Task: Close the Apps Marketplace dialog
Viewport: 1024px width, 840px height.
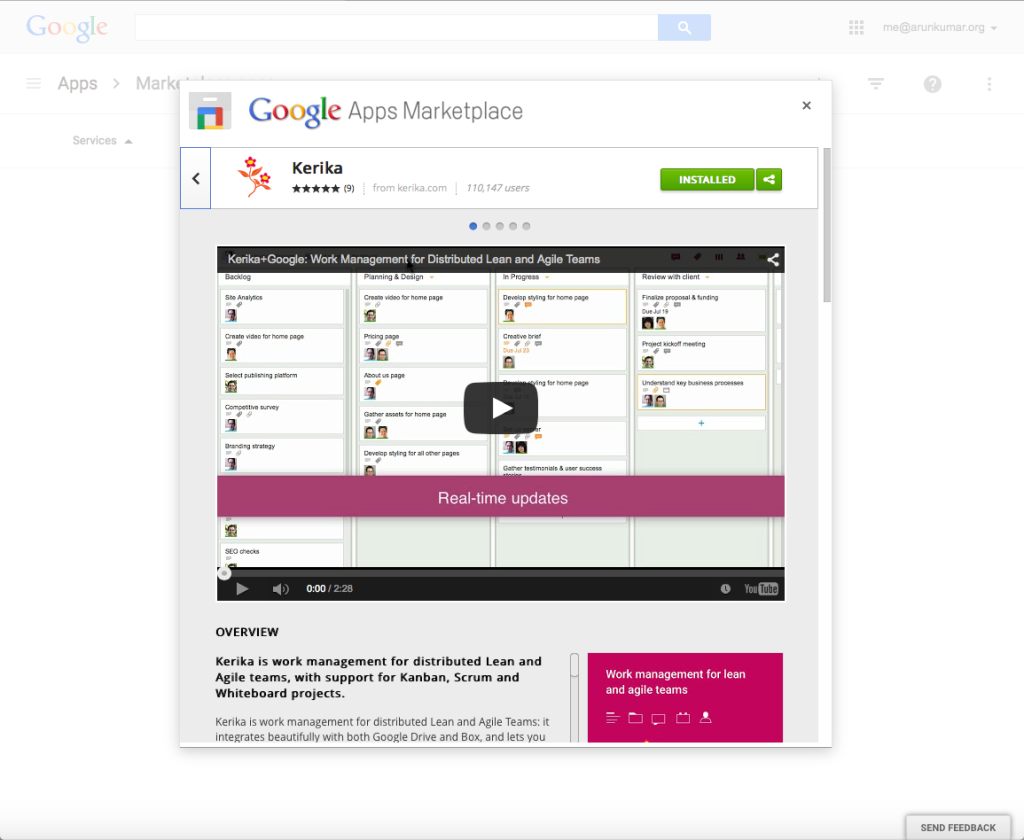Action: pyautogui.click(x=807, y=105)
